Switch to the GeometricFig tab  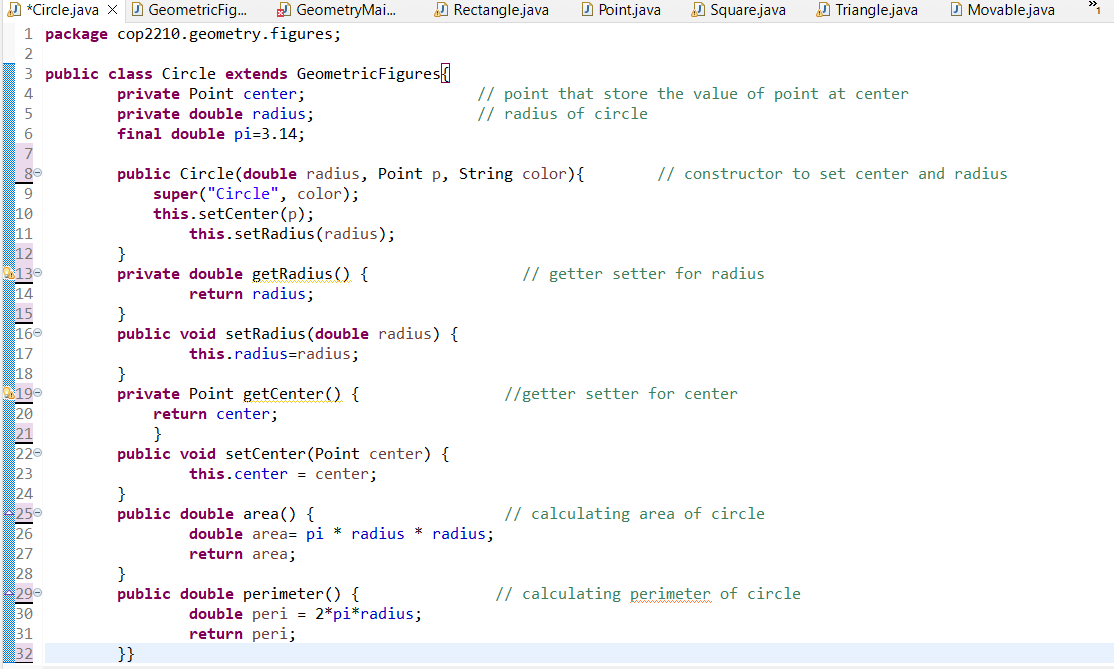pyautogui.click(x=198, y=10)
